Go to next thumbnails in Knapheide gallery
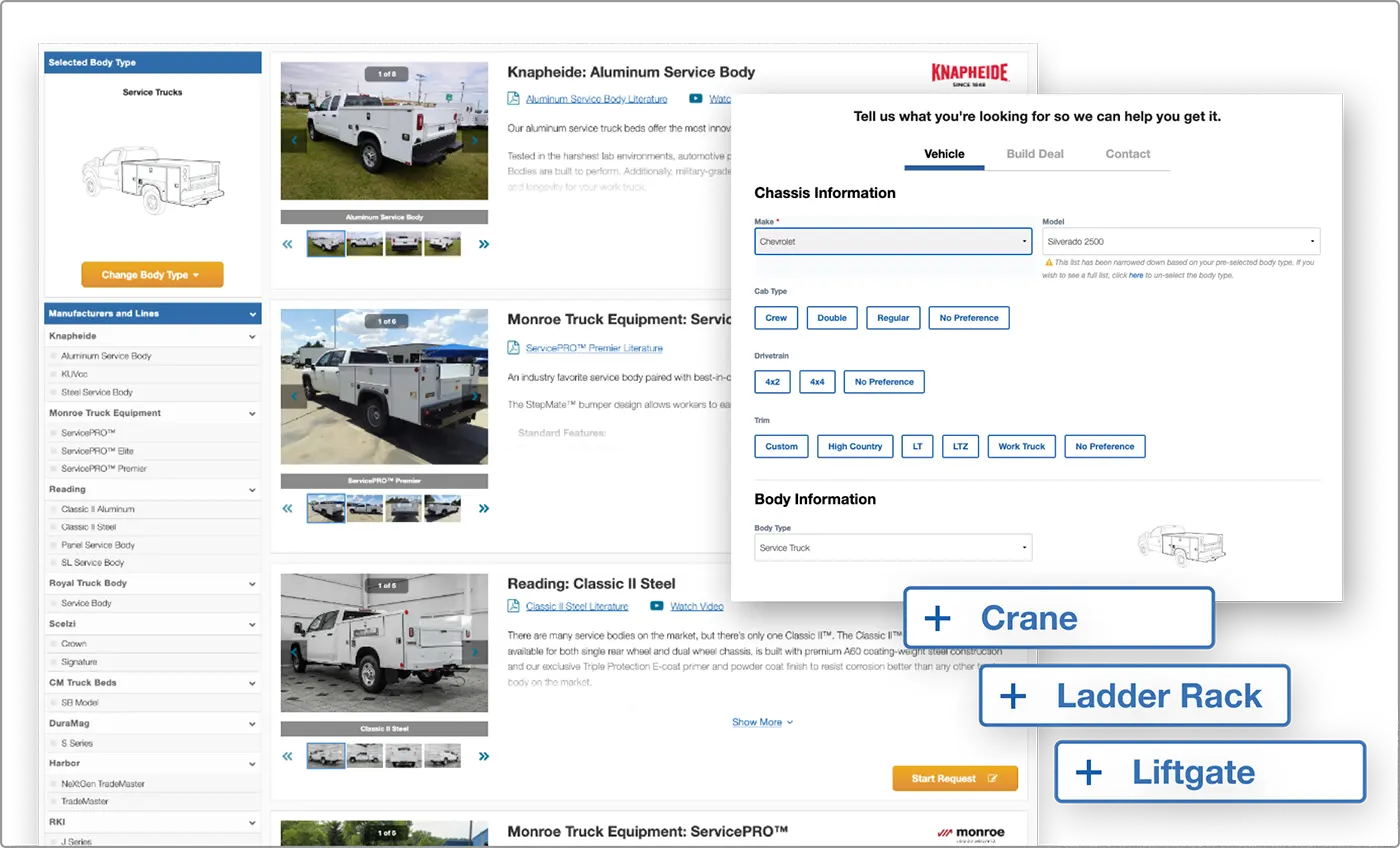The image size is (1400, 848). tap(484, 243)
